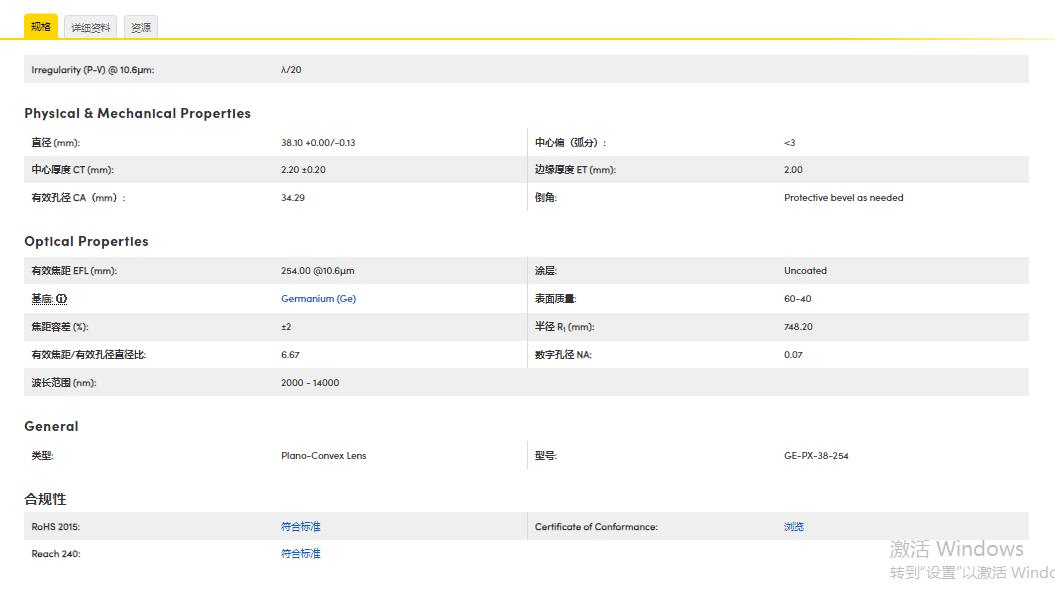Open the 资源 tab
1055x596 pixels.
pos(141,28)
